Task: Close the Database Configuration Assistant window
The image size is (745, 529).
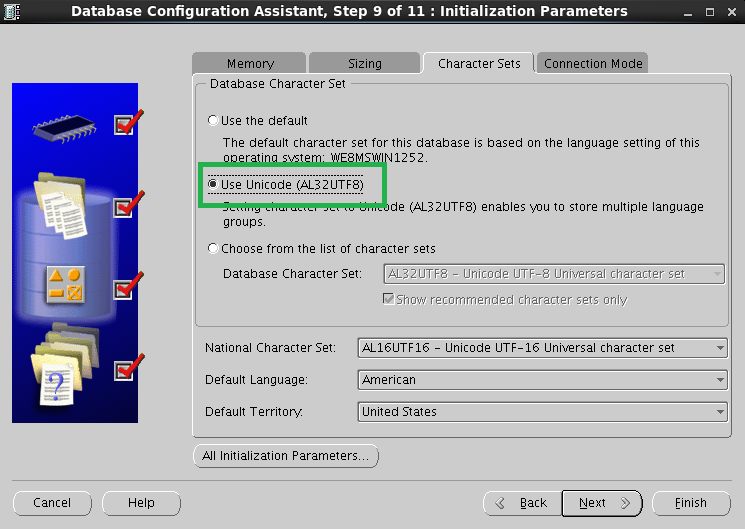Action: pyautogui.click(x=732, y=12)
